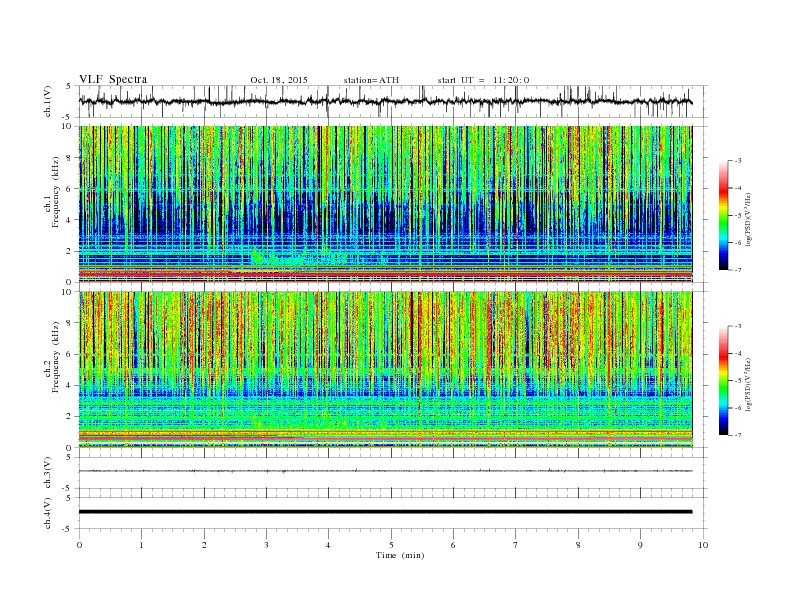Click the "-7" tick on ch.2 color bar
Screen dimensions: 792x612
738,435
